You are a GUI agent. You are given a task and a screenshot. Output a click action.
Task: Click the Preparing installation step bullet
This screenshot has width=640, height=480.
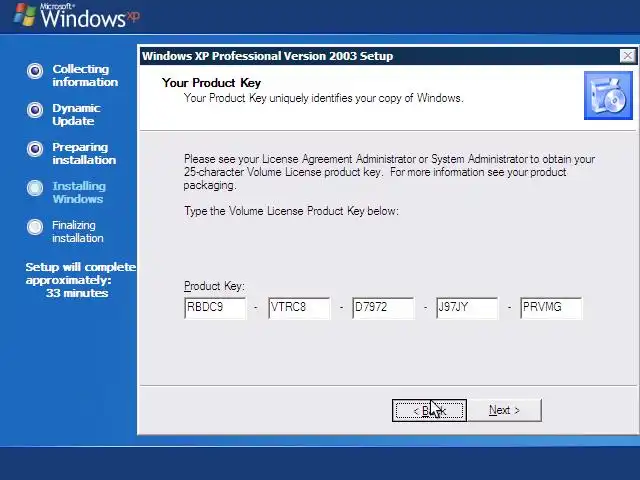[35, 149]
